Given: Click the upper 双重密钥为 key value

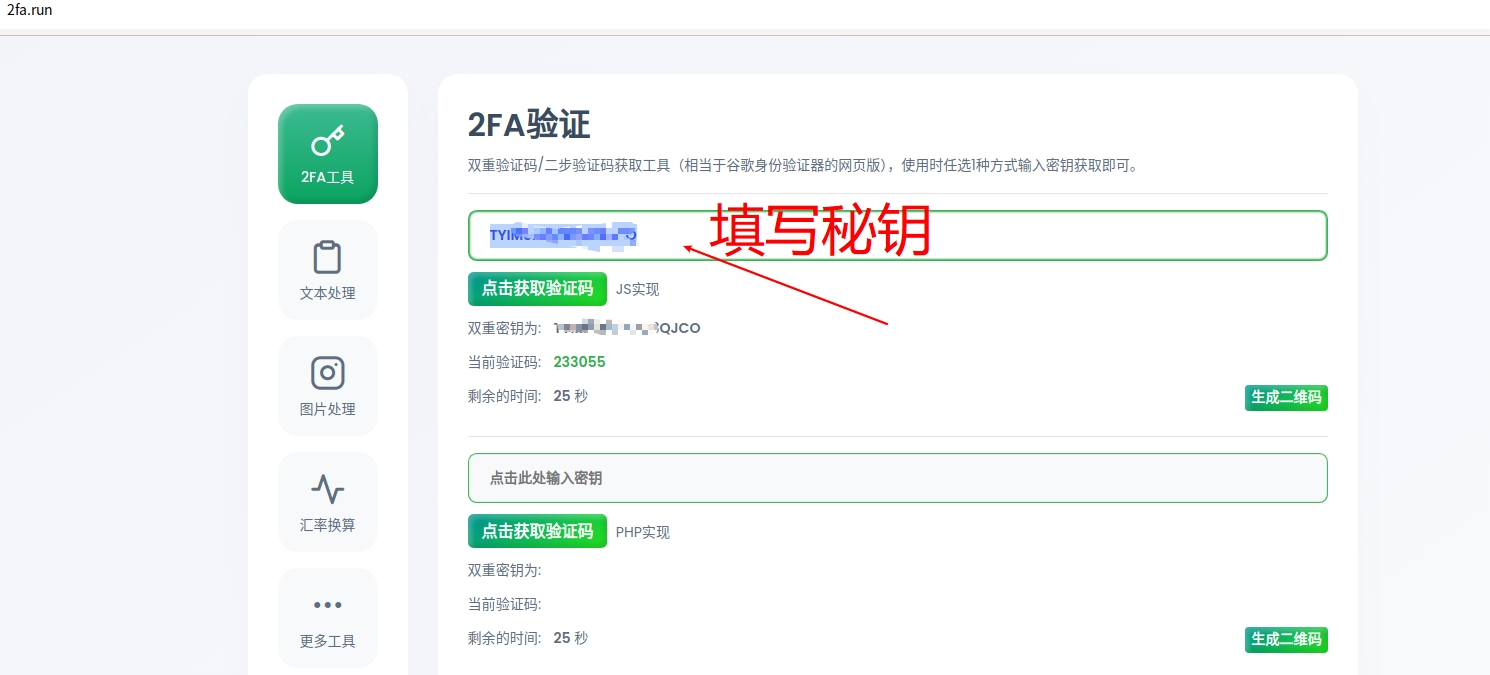Looking at the screenshot, I should [627, 328].
